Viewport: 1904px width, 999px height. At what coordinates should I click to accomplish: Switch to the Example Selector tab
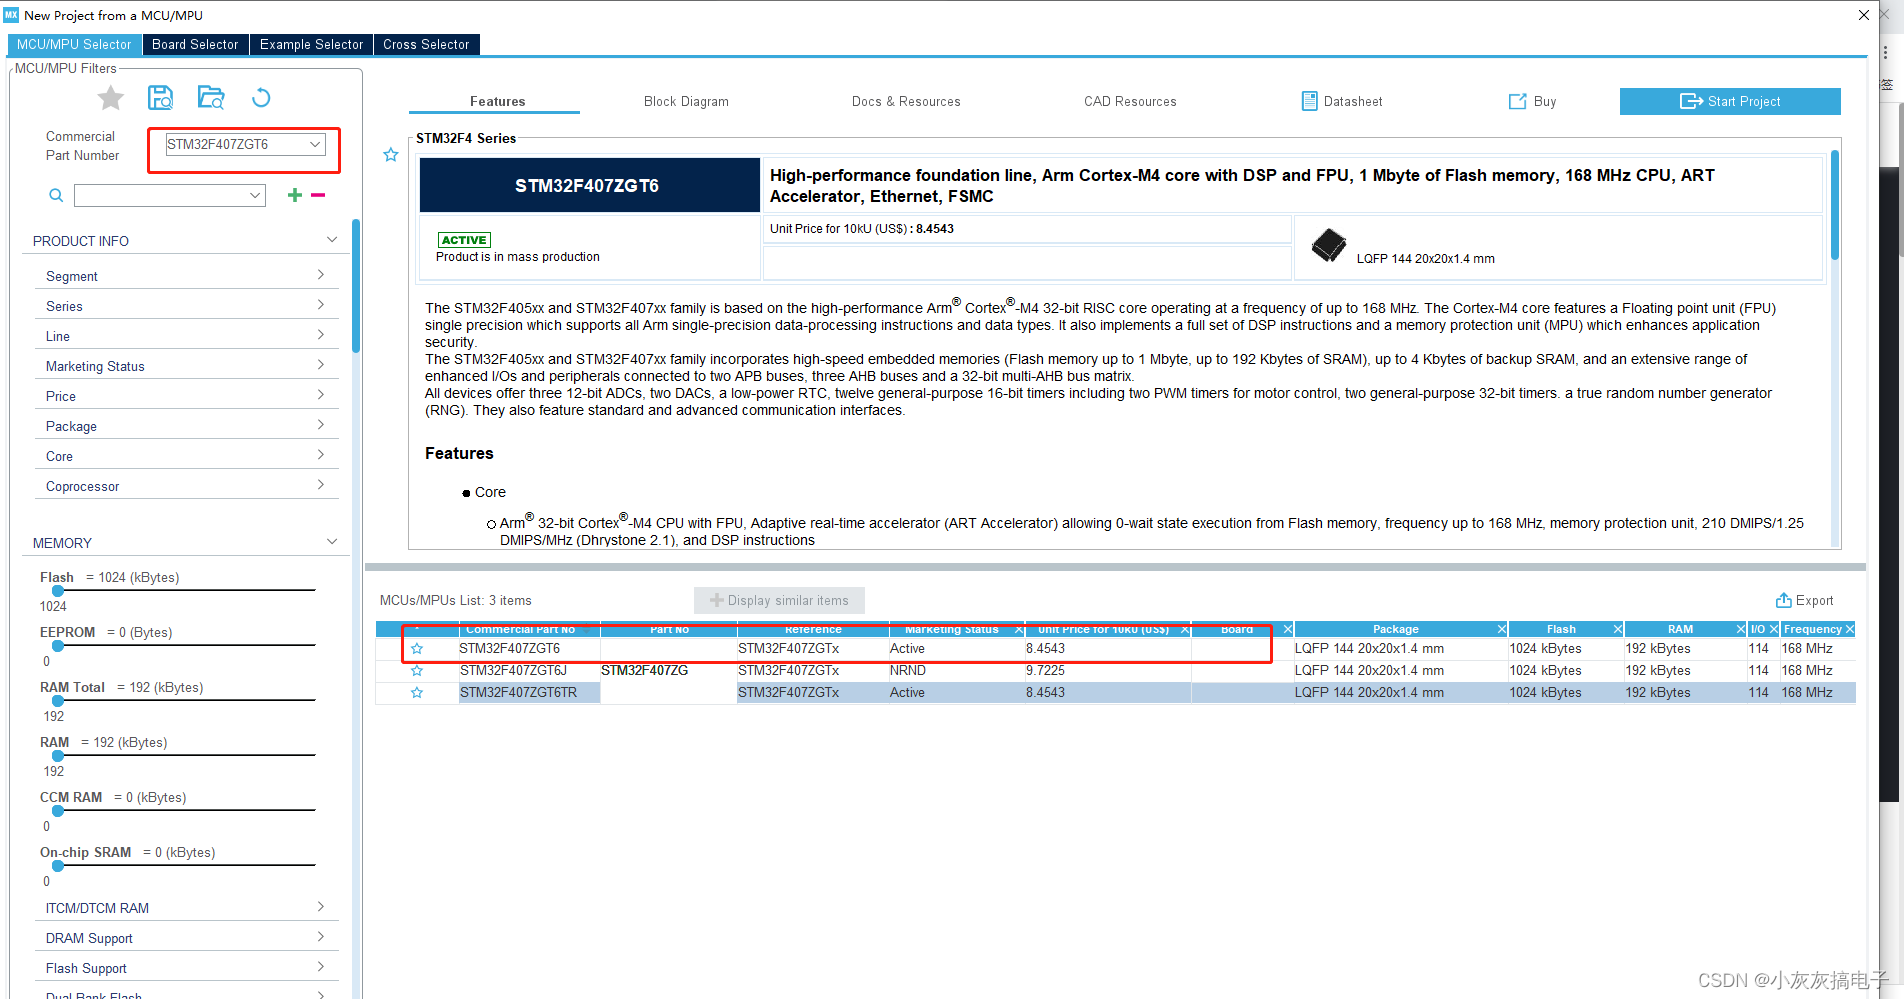(311, 45)
